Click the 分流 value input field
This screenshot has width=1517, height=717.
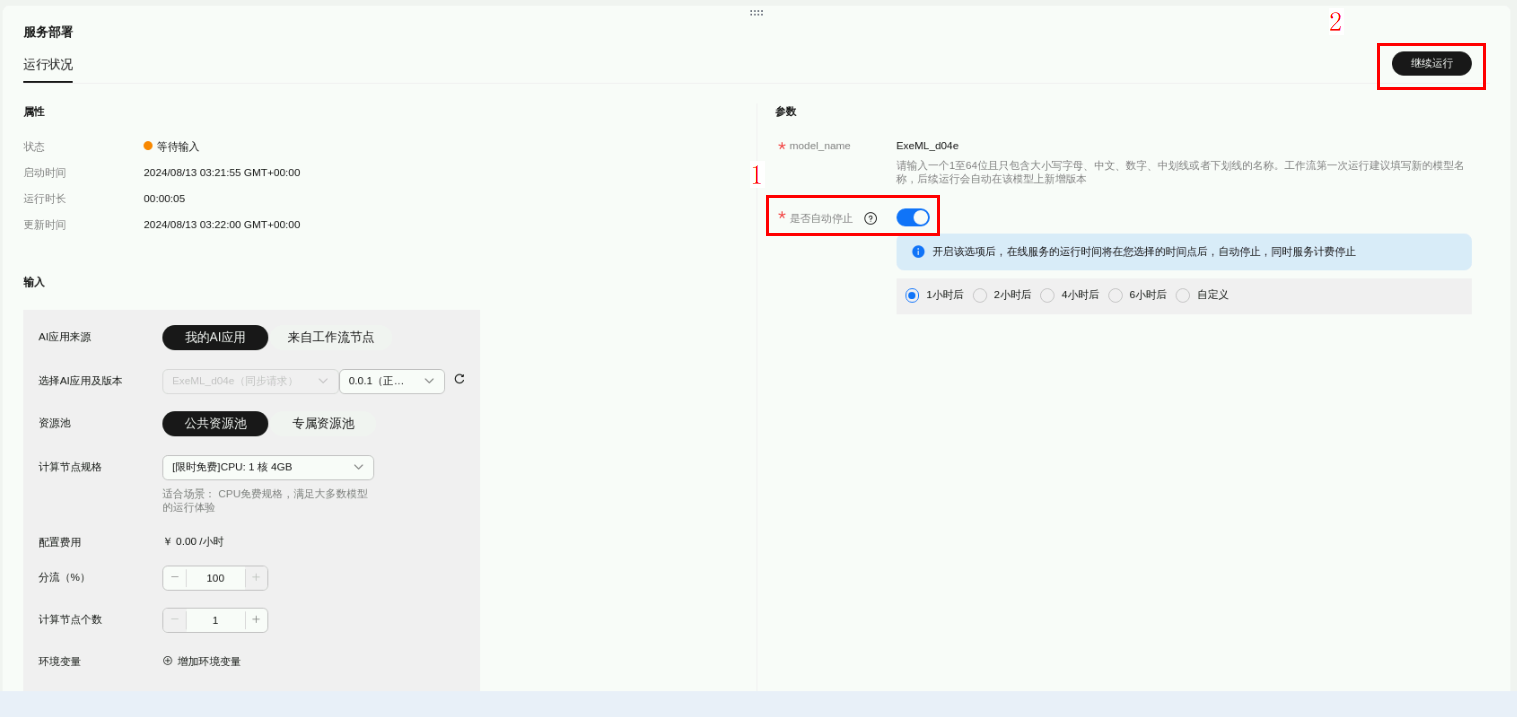click(x=215, y=578)
